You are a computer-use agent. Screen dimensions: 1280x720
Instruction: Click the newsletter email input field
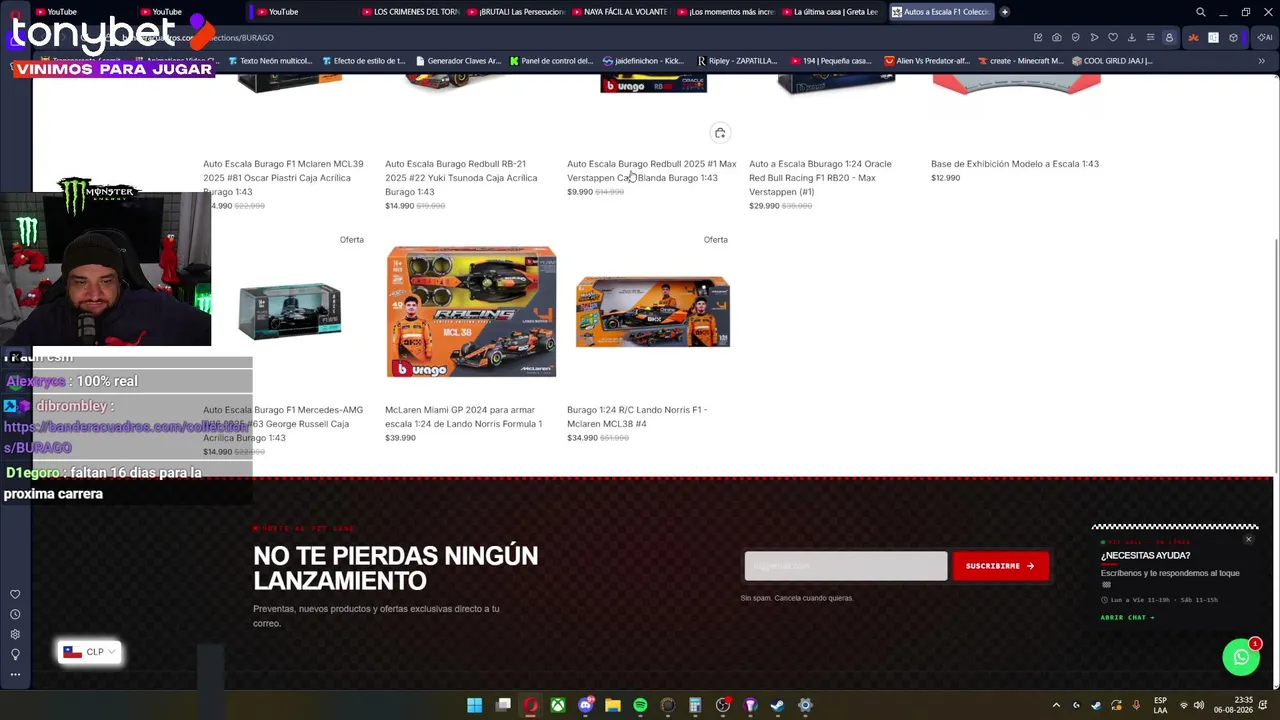(x=846, y=566)
